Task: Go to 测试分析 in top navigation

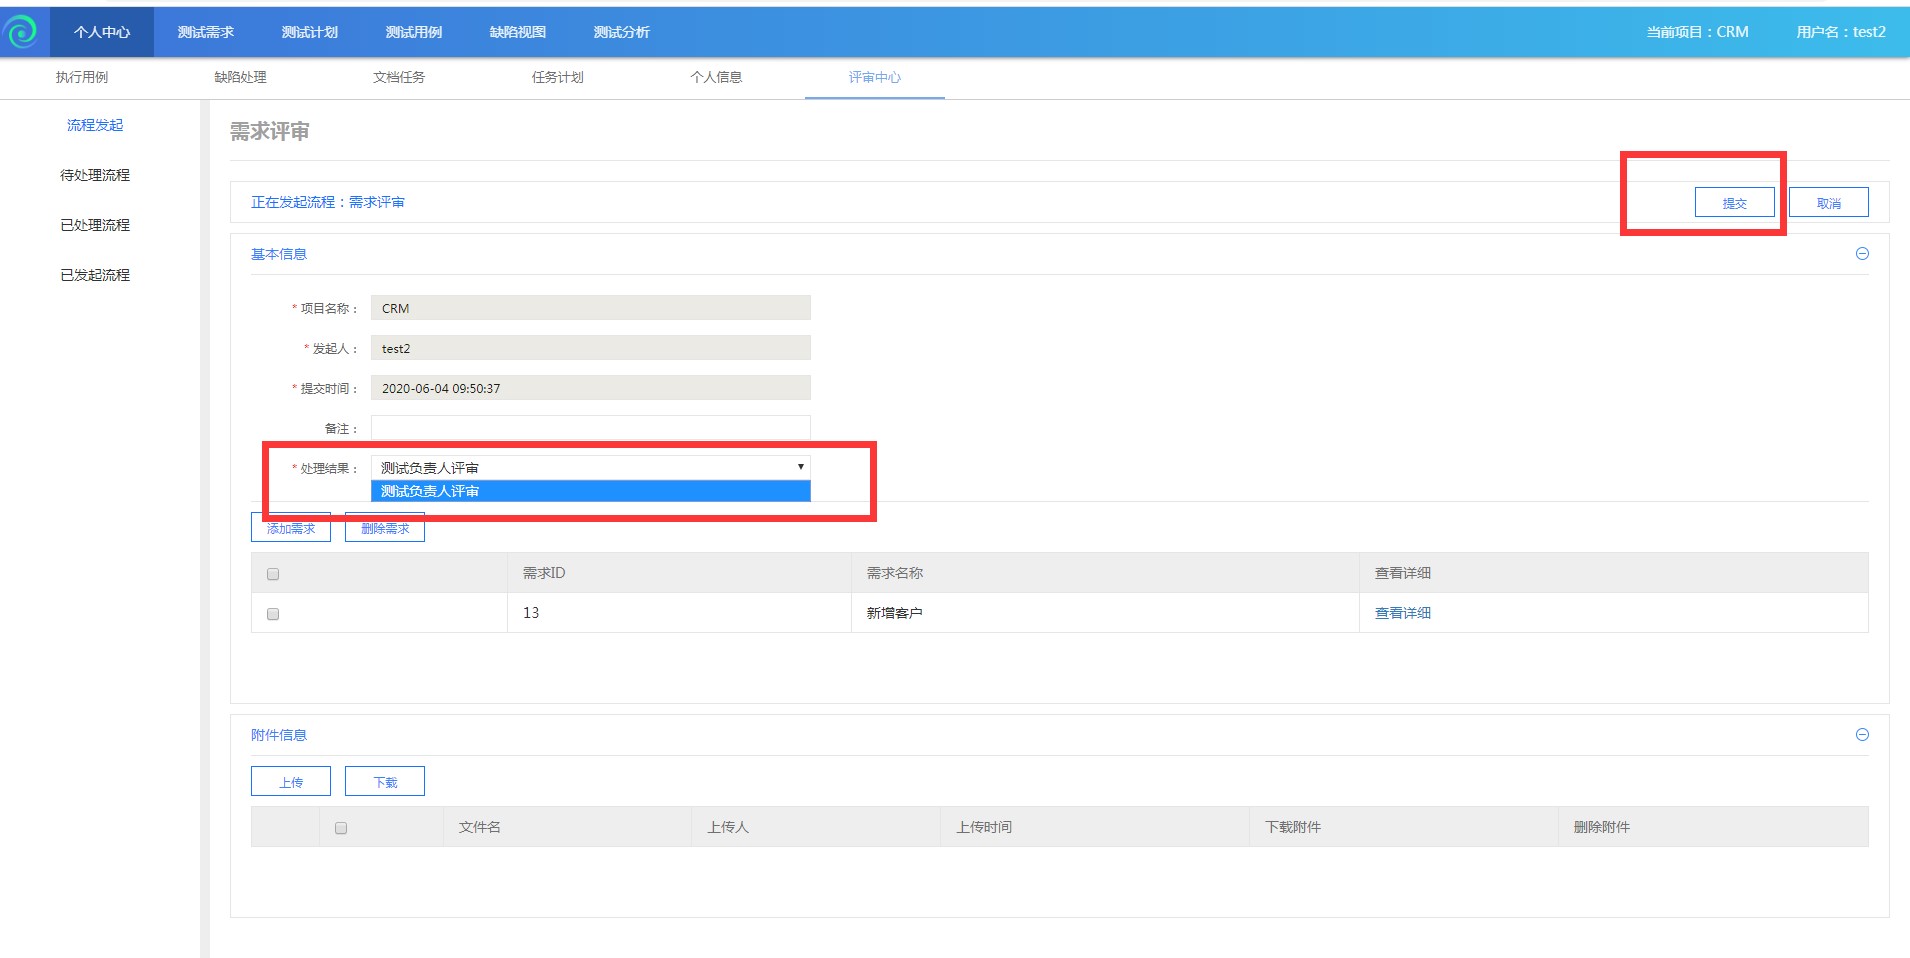Action: (621, 32)
